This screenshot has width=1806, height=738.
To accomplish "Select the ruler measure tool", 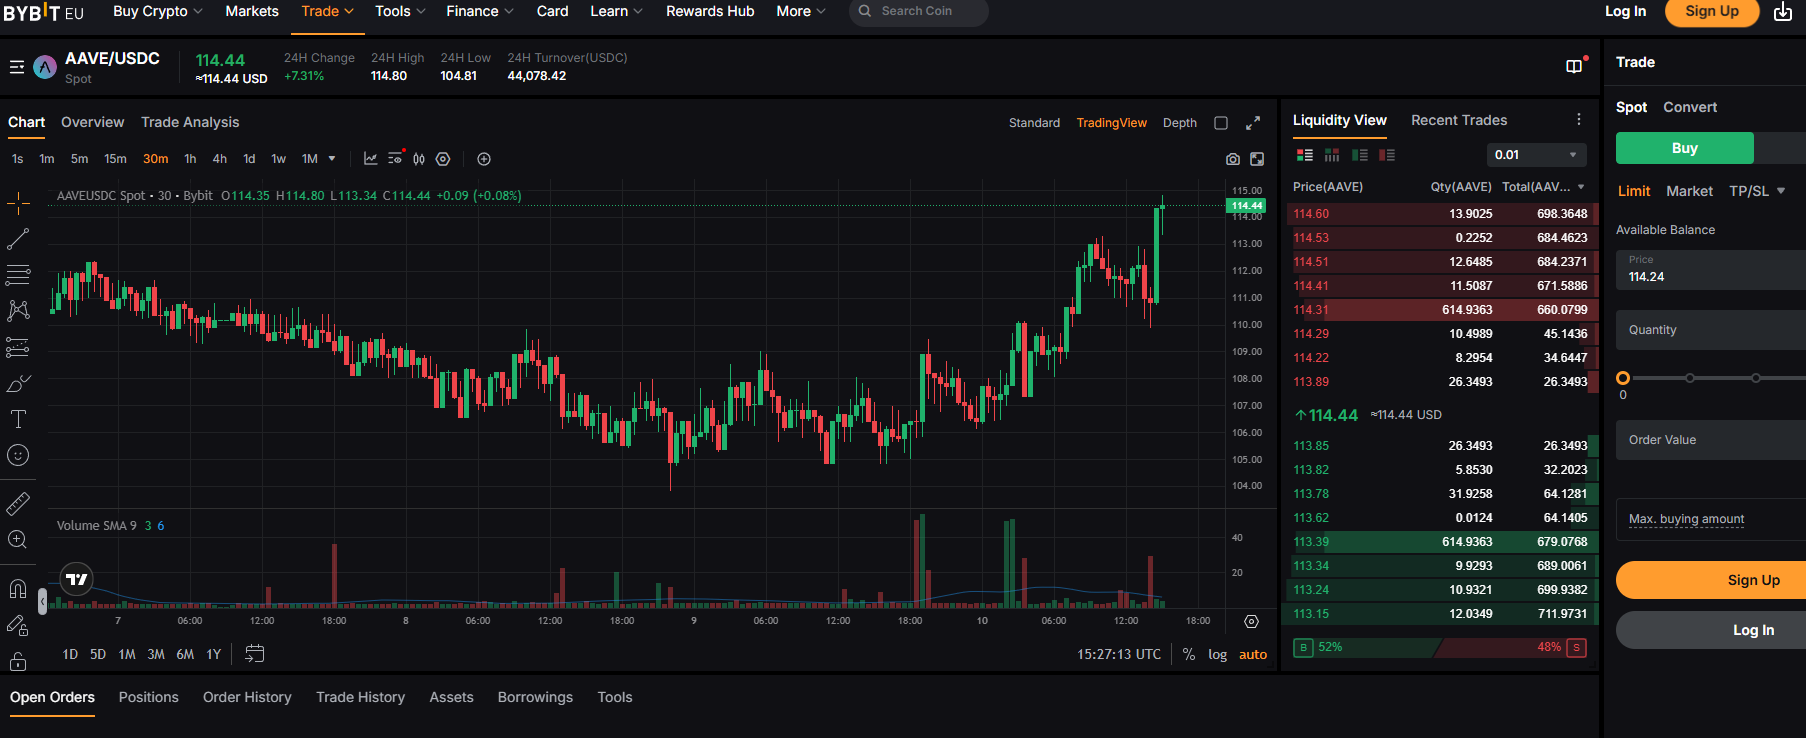I will (18, 503).
